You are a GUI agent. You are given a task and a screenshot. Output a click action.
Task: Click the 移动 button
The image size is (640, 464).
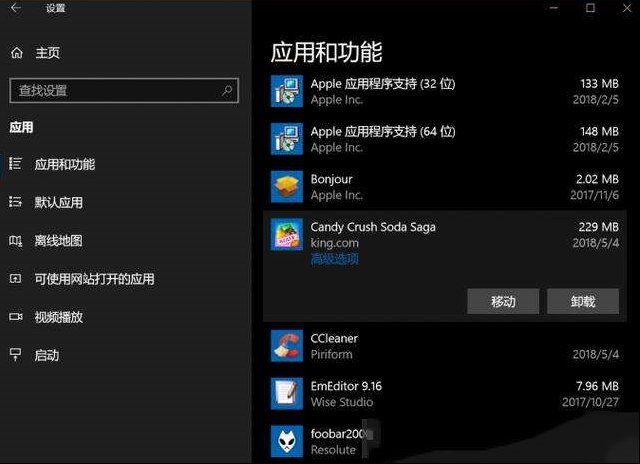point(503,302)
